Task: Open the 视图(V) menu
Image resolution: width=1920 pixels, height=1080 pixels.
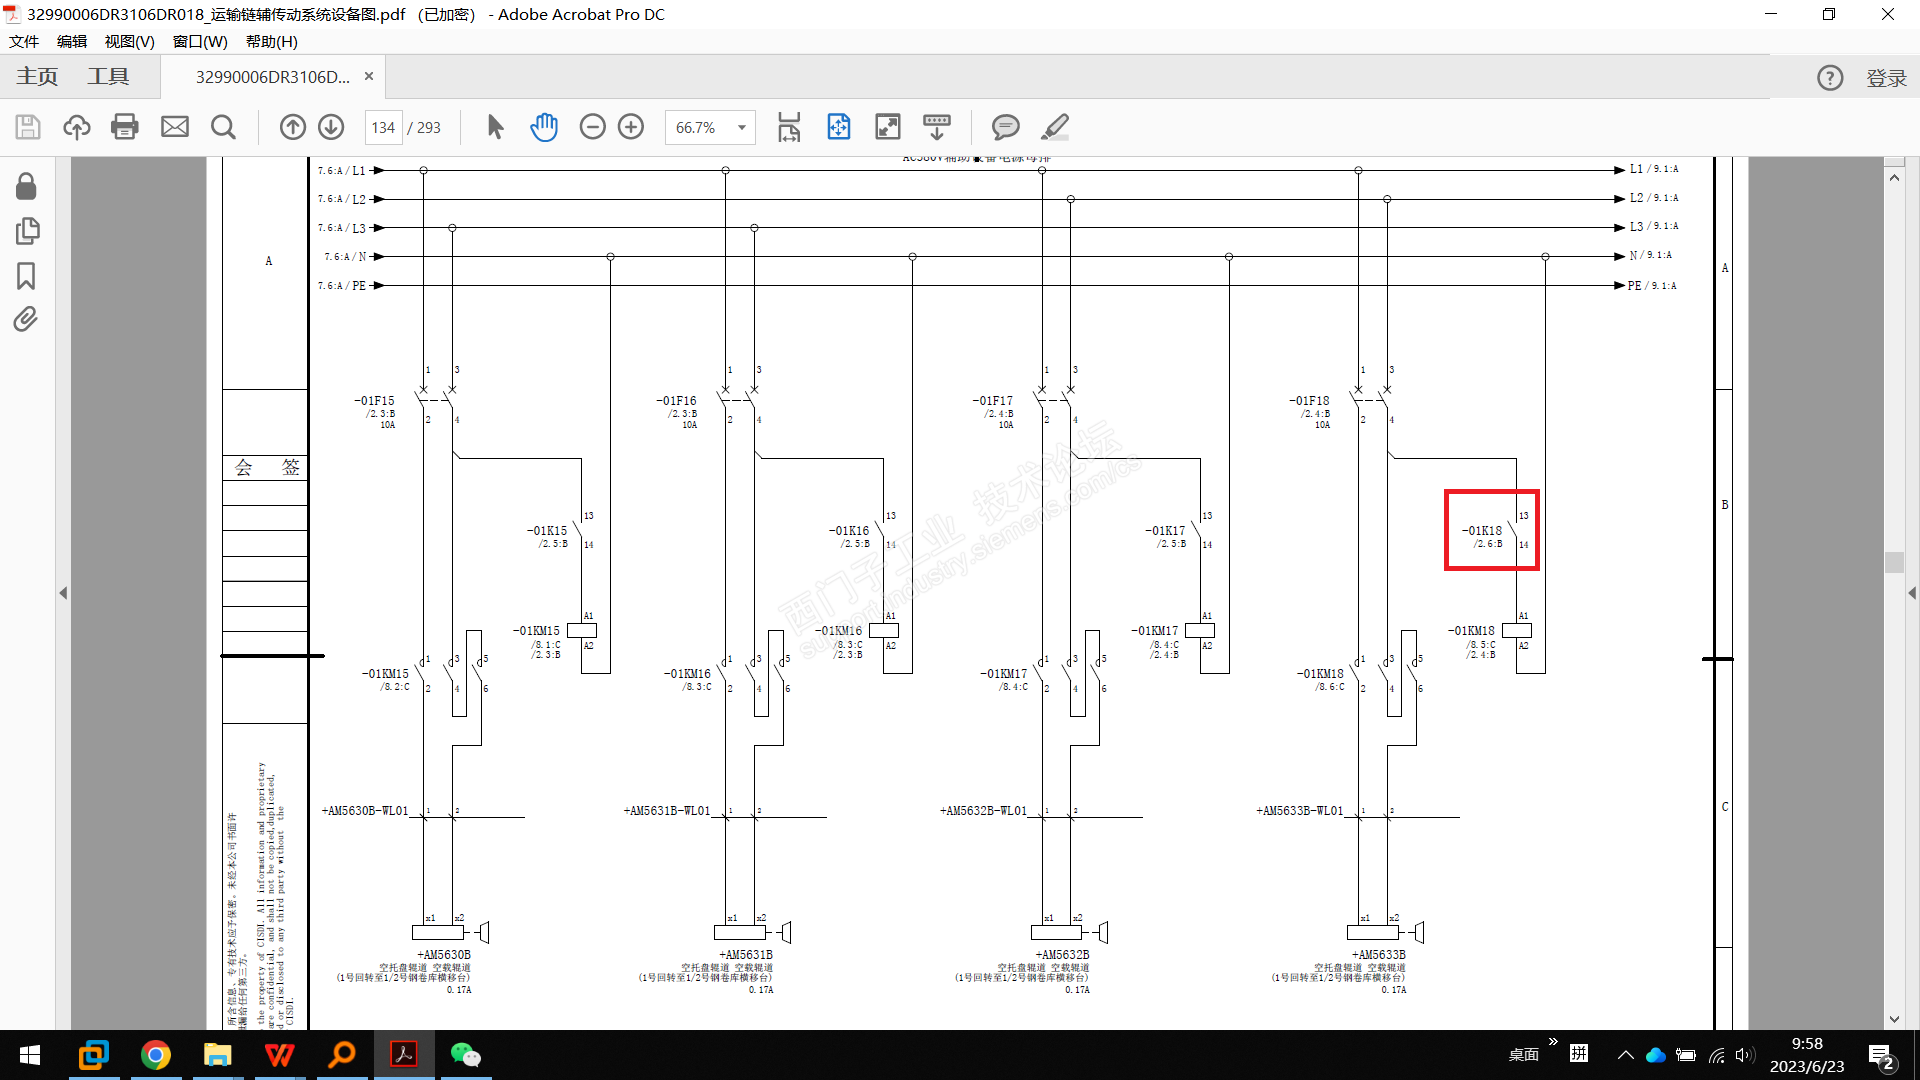Action: pos(129,42)
